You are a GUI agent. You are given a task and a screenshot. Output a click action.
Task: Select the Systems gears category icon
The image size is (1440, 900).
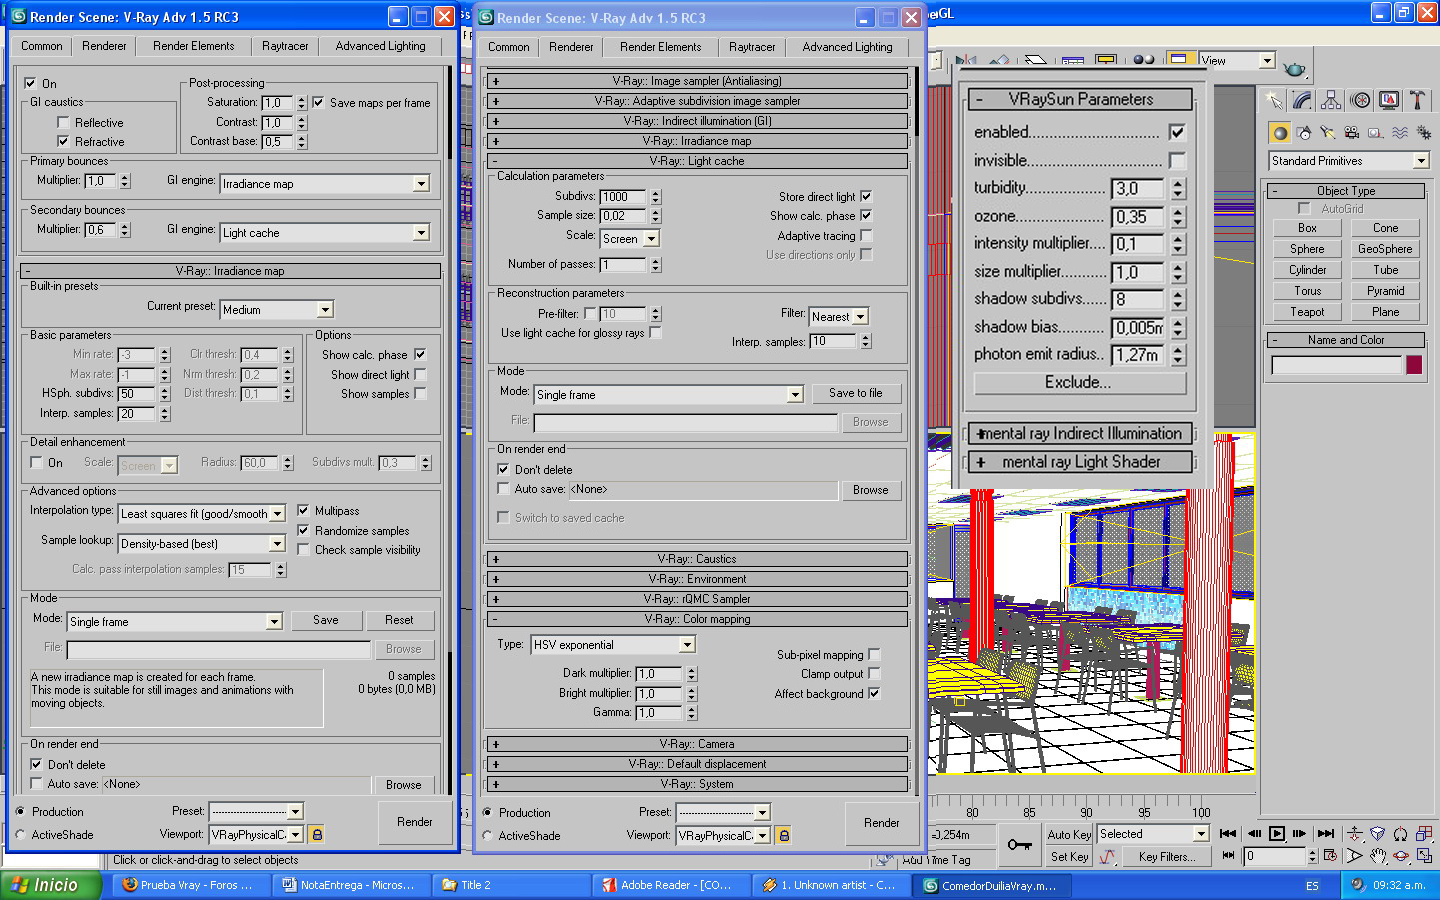(1423, 133)
